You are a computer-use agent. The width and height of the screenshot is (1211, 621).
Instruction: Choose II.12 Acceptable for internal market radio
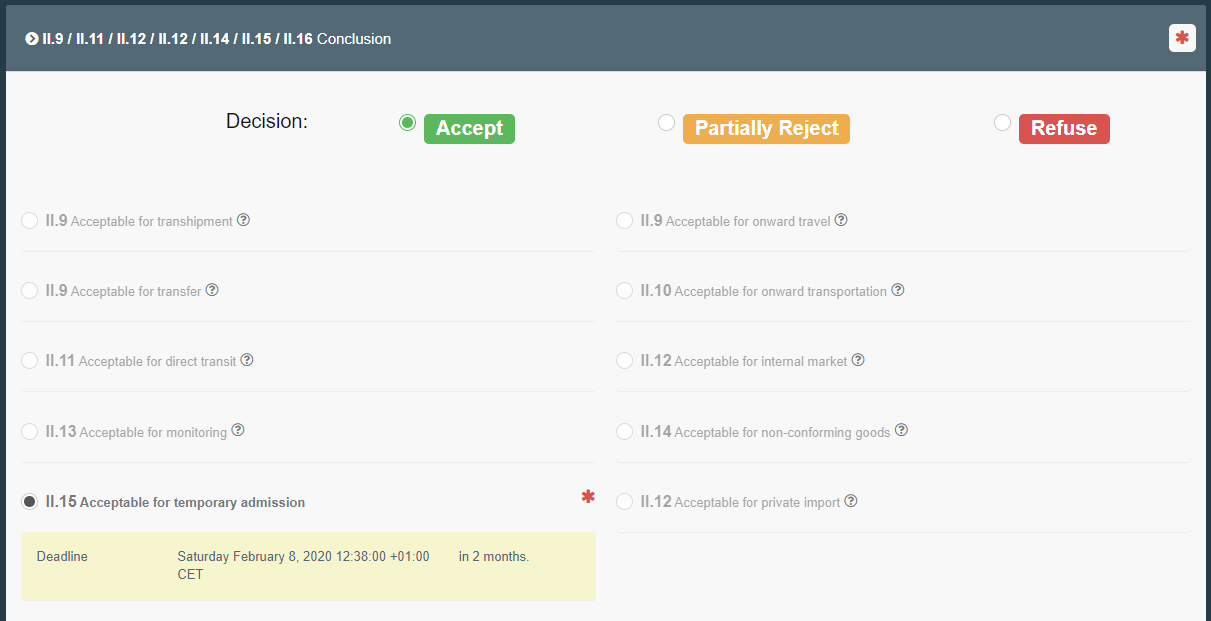click(x=625, y=360)
